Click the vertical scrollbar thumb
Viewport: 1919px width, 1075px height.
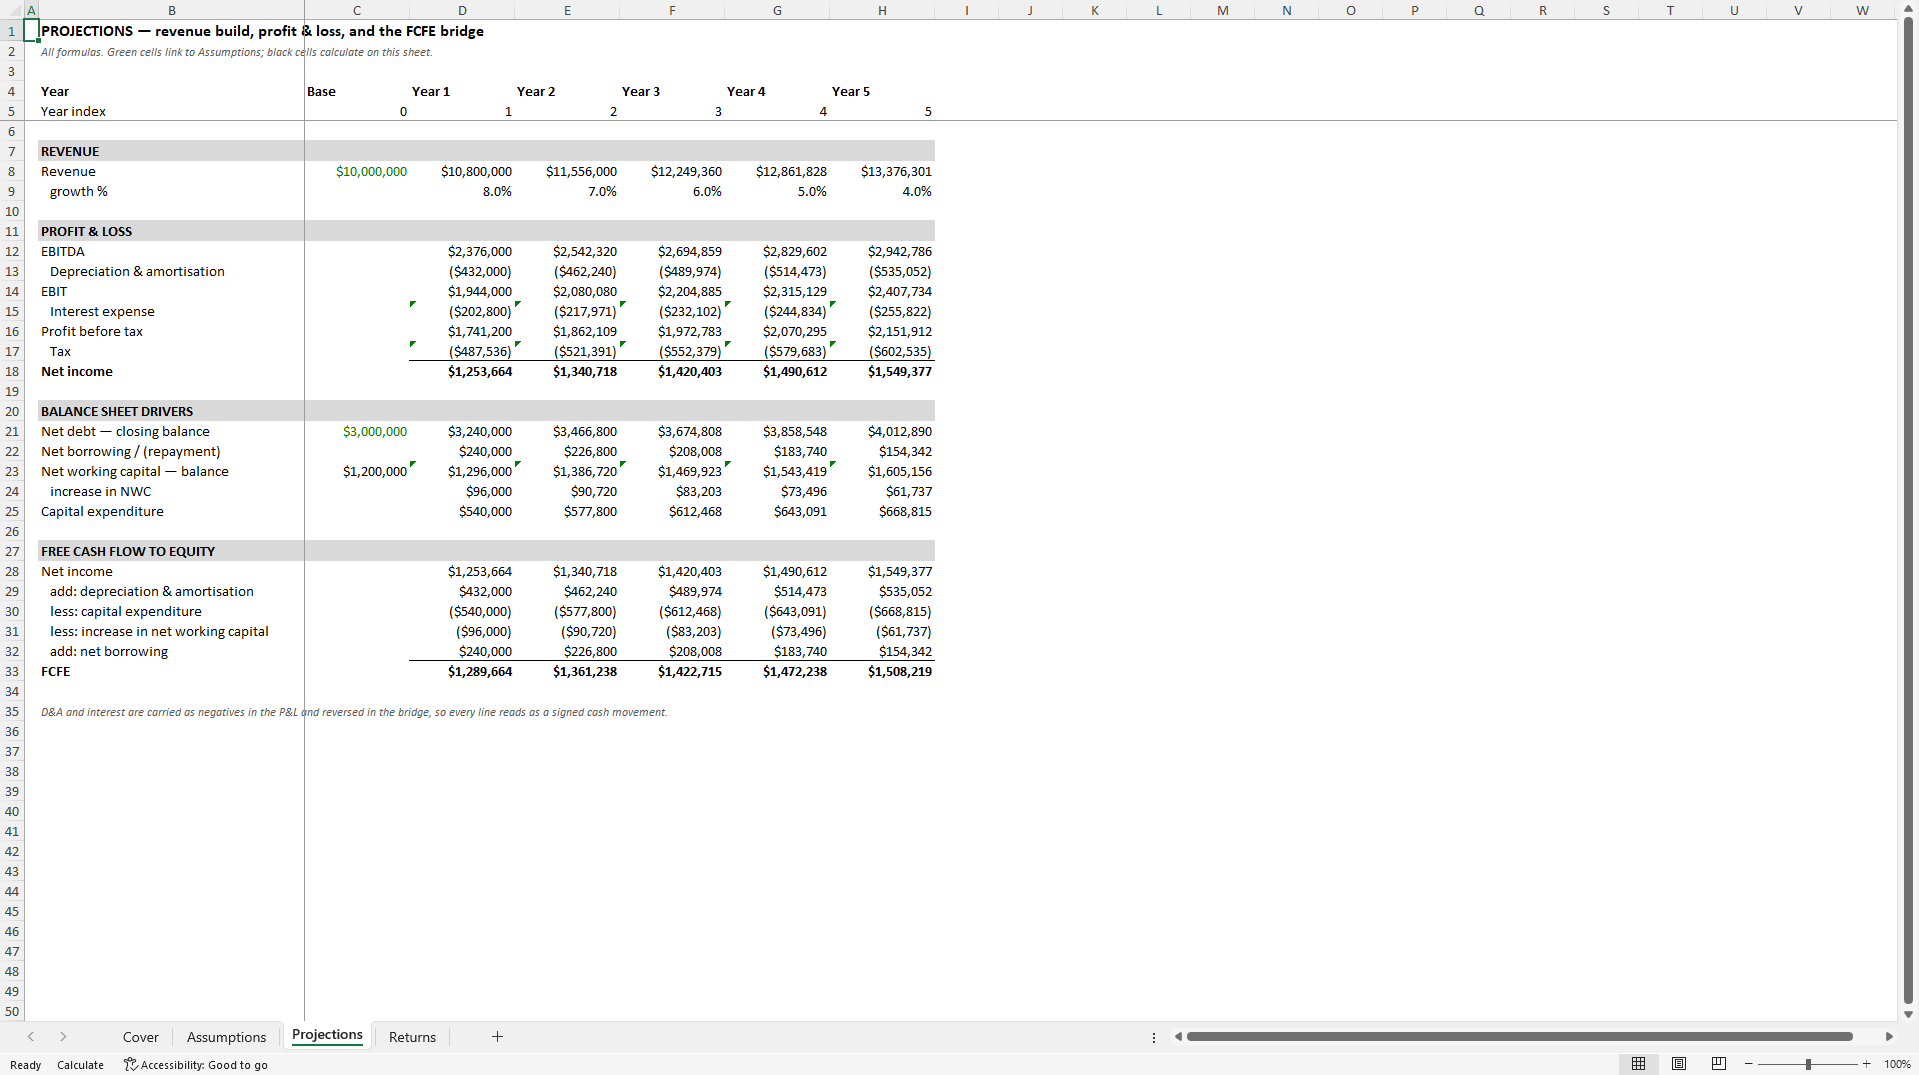coord(1908,510)
